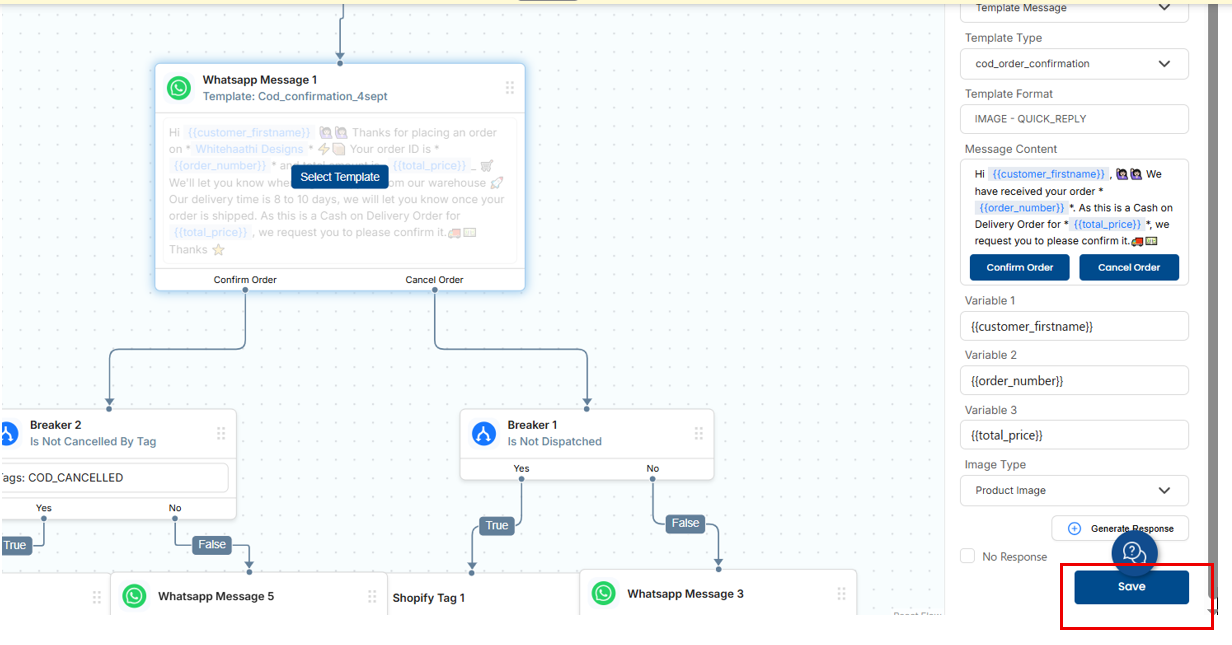Click the Is Not Cancelled By Tag text

click(93, 441)
